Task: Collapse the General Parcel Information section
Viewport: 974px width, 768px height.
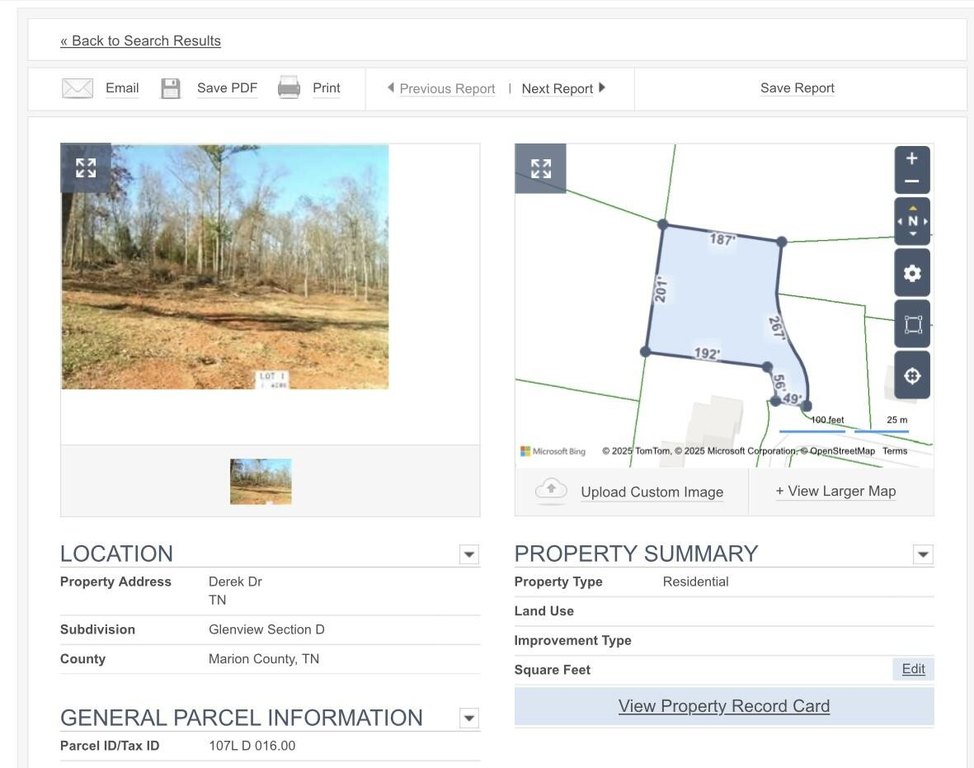Action: point(469,718)
